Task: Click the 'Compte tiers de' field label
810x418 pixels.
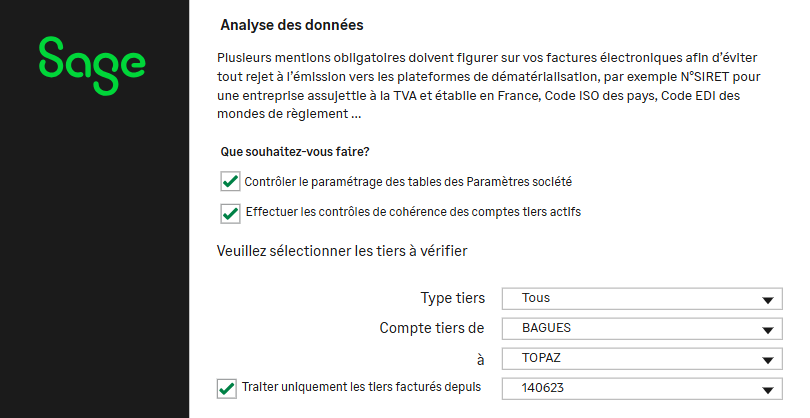Action: click(432, 328)
